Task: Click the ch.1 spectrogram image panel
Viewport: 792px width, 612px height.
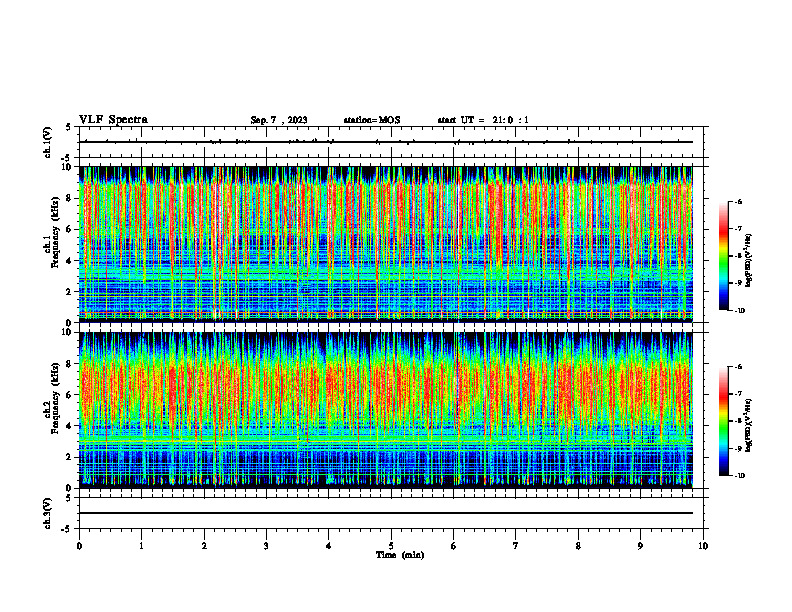Action: pos(386,244)
